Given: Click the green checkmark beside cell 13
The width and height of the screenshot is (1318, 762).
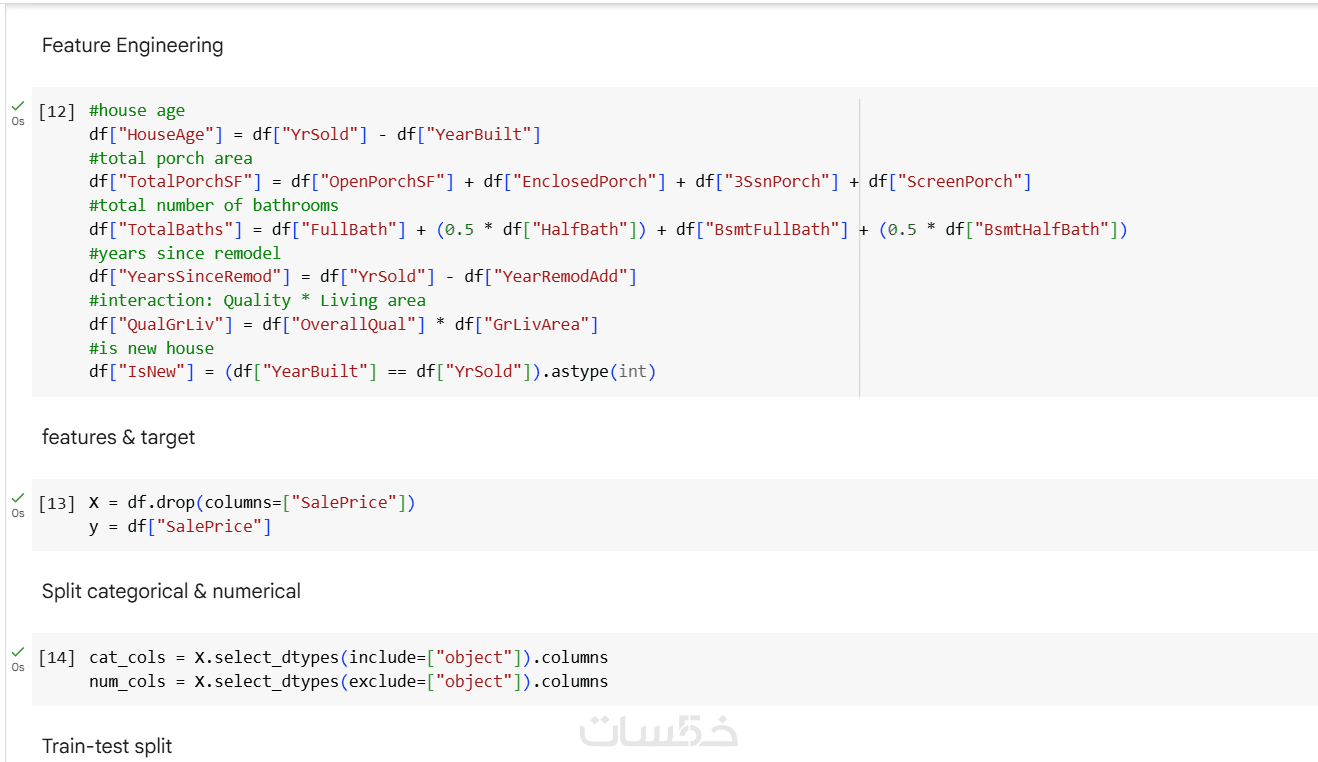Looking at the screenshot, I should tap(18, 497).
